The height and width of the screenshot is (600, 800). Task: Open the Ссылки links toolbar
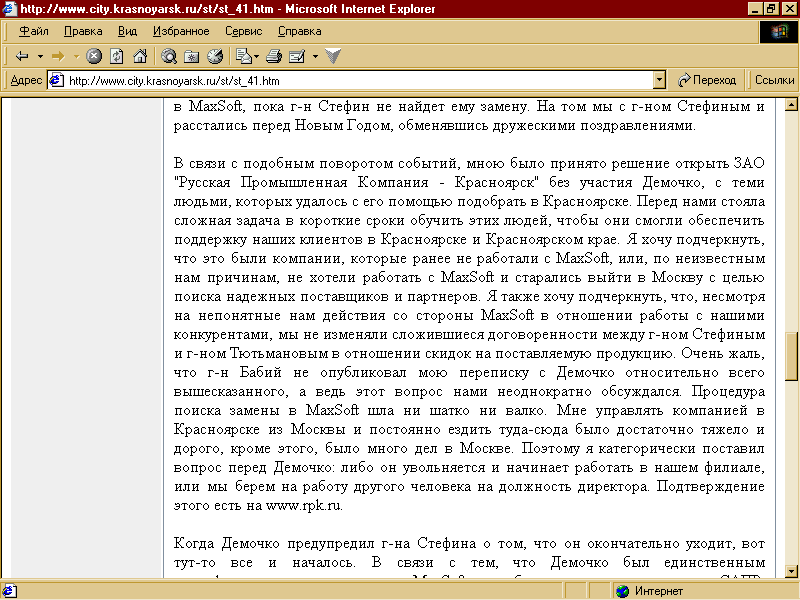pyautogui.click(x=774, y=80)
